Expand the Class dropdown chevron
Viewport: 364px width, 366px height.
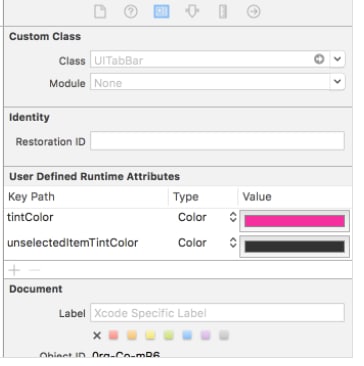[x=337, y=59]
